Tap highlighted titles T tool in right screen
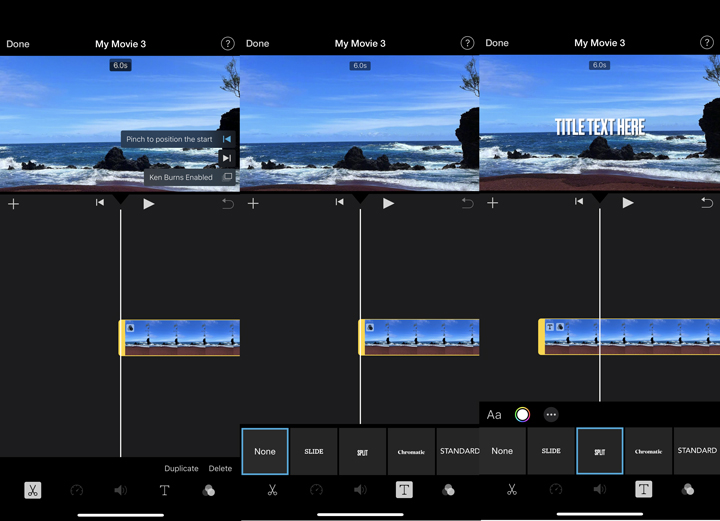Screen dimensions: 720x521 644,489
